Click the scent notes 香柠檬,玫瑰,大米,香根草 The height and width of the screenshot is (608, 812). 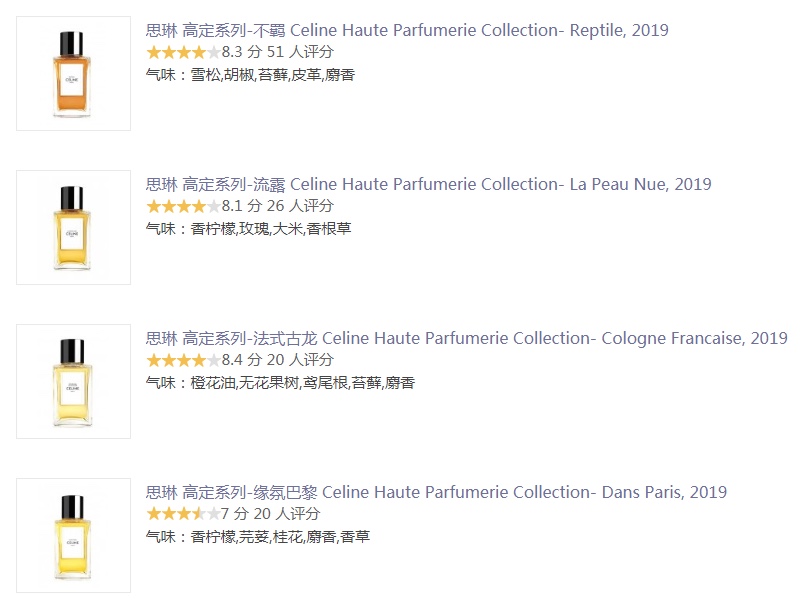(x=271, y=229)
